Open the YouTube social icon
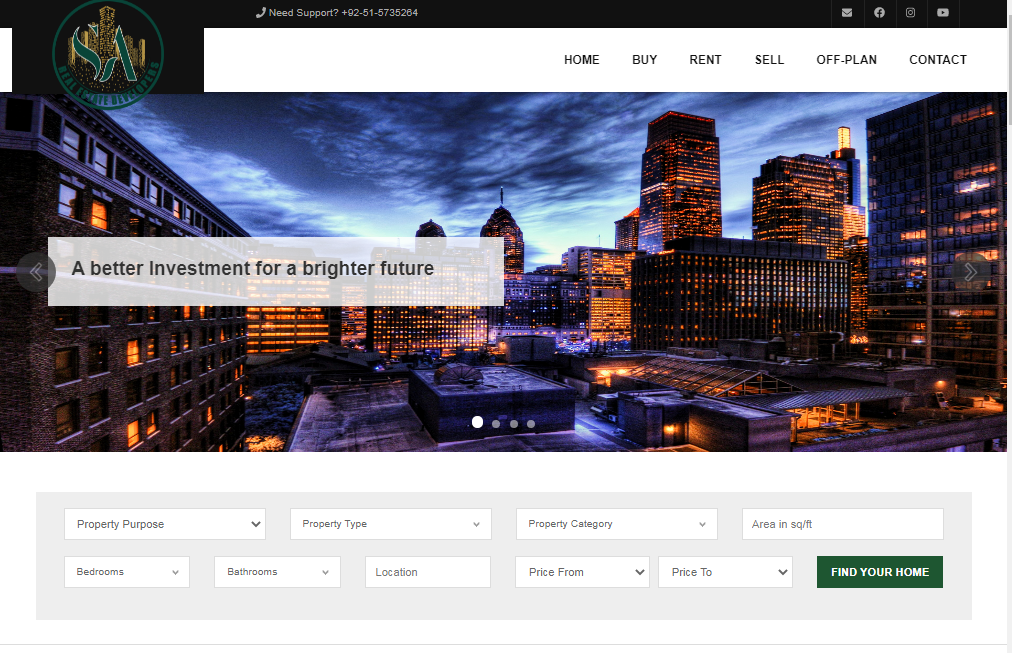 pyautogui.click(x=943, y=13)
